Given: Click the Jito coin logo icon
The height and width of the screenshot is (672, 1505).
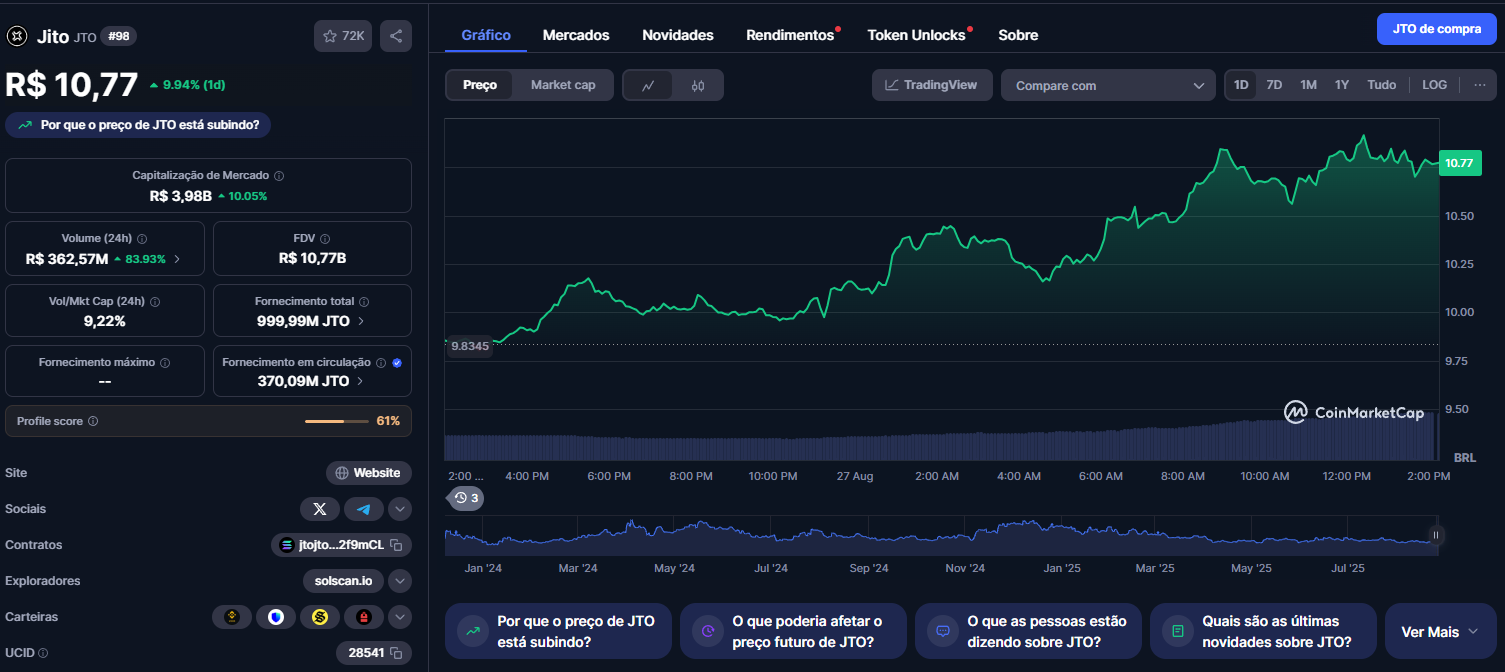Looking at the screenshot, I should (x=16, y=36).
